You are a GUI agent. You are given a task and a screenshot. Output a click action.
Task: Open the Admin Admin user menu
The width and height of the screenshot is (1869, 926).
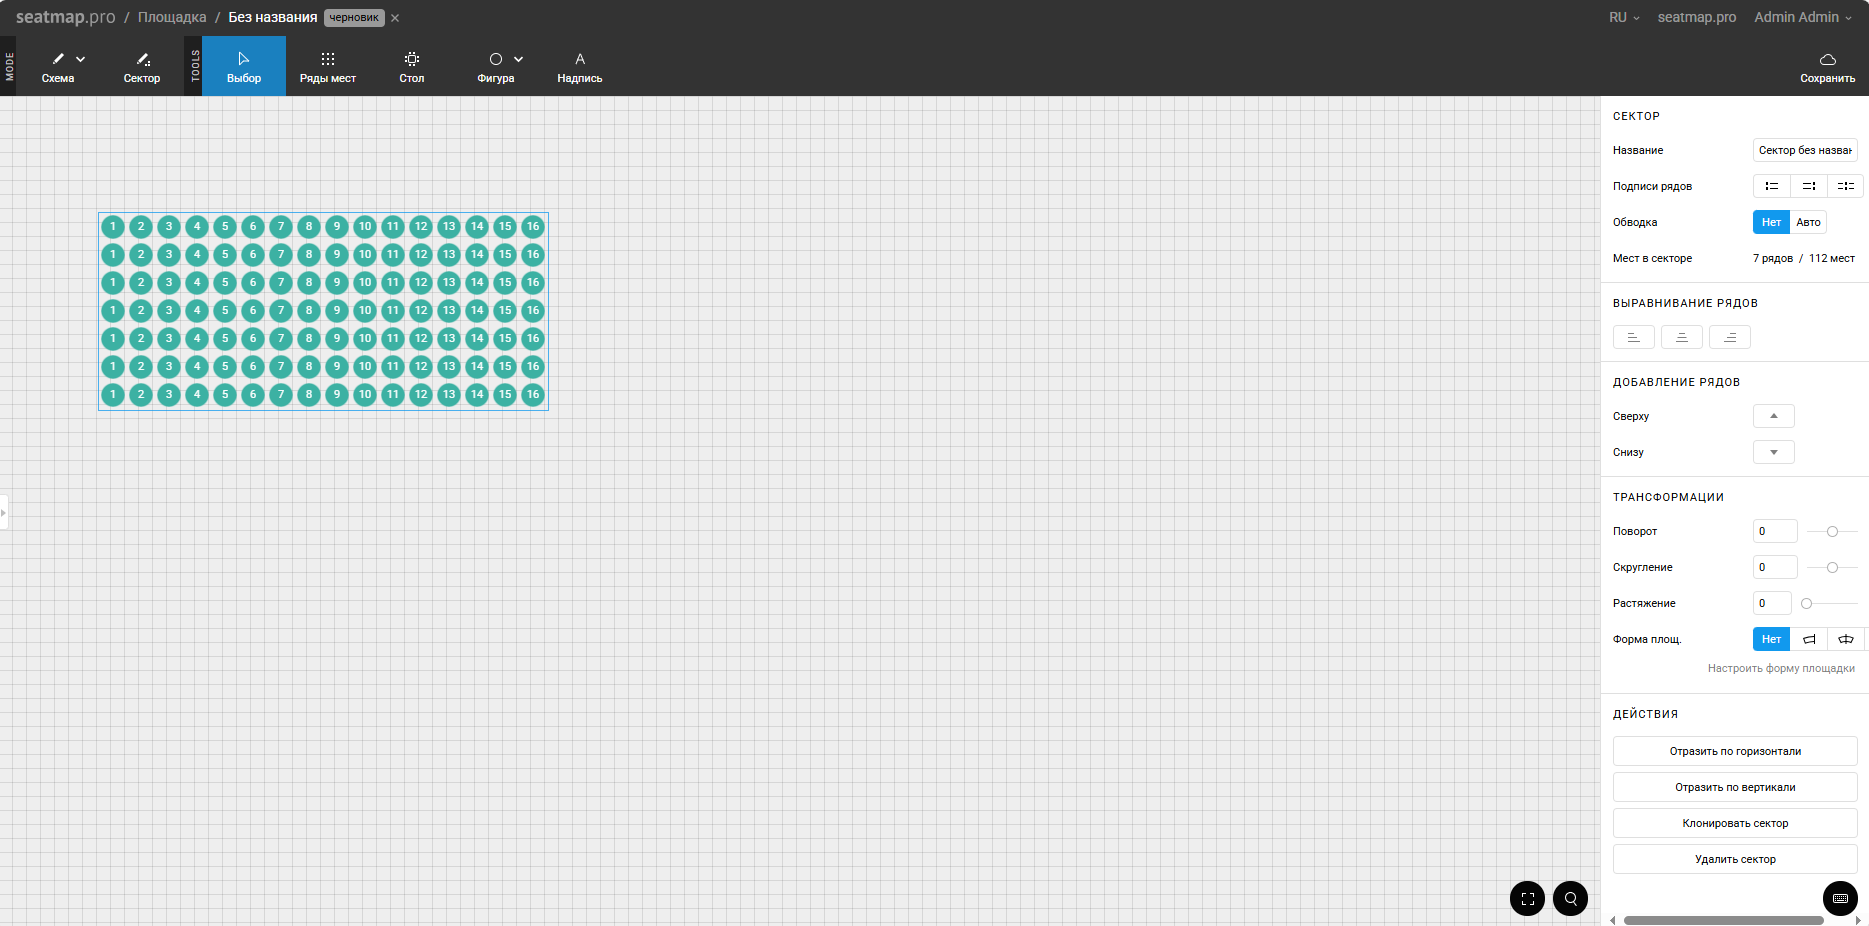1803,17
